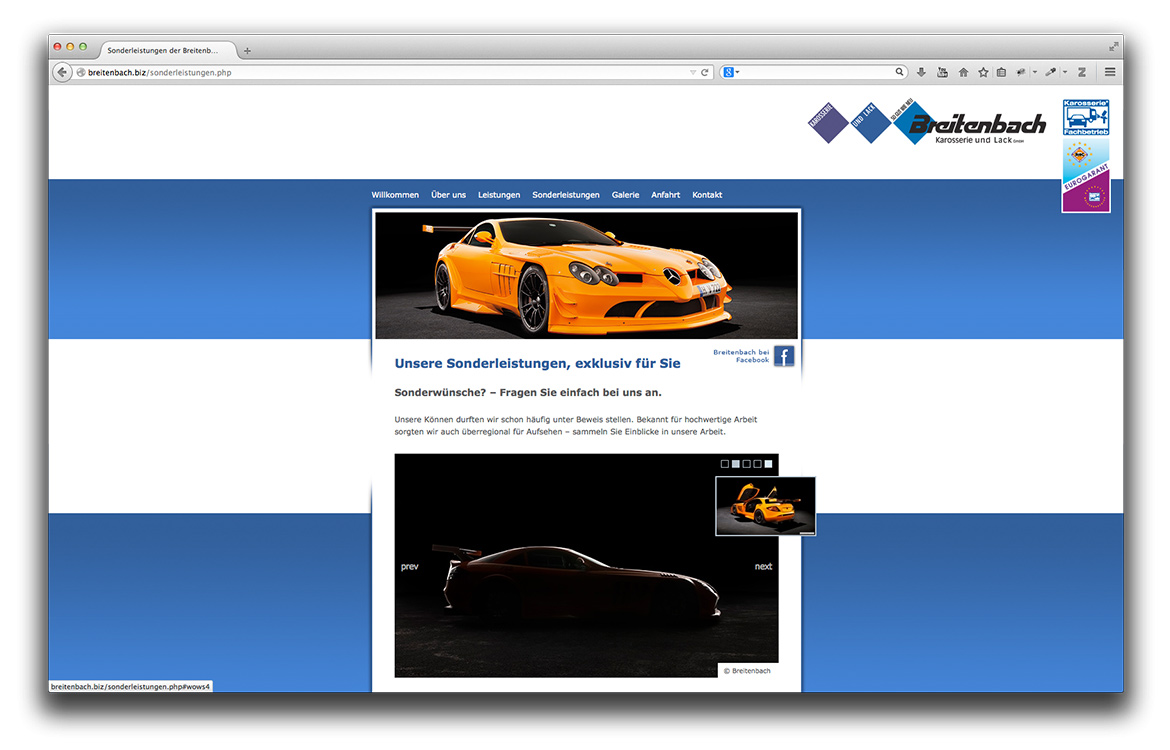The image size is (1170, 750).
Task: Open the URL bar history dropdown arrow
Action: click(692, 72)
